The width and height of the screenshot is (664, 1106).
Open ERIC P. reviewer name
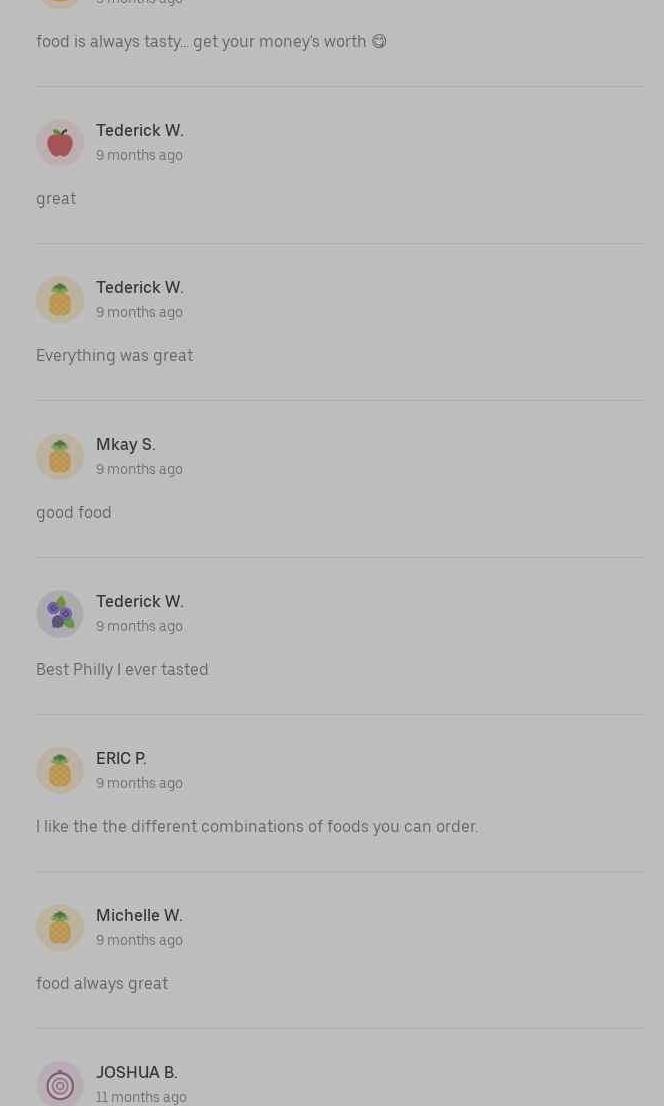[x=120, y=758]
